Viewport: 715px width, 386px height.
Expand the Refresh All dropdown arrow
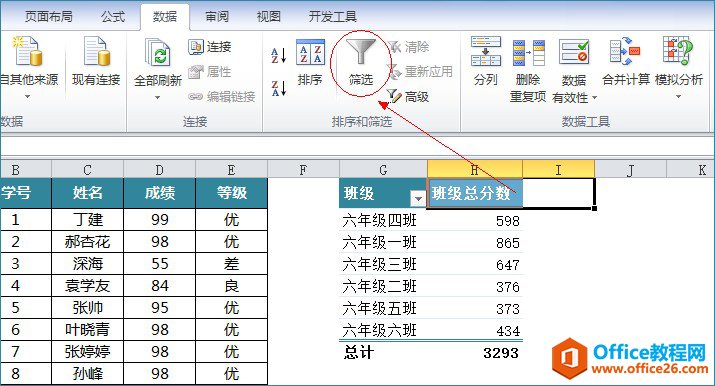[158, 98]
